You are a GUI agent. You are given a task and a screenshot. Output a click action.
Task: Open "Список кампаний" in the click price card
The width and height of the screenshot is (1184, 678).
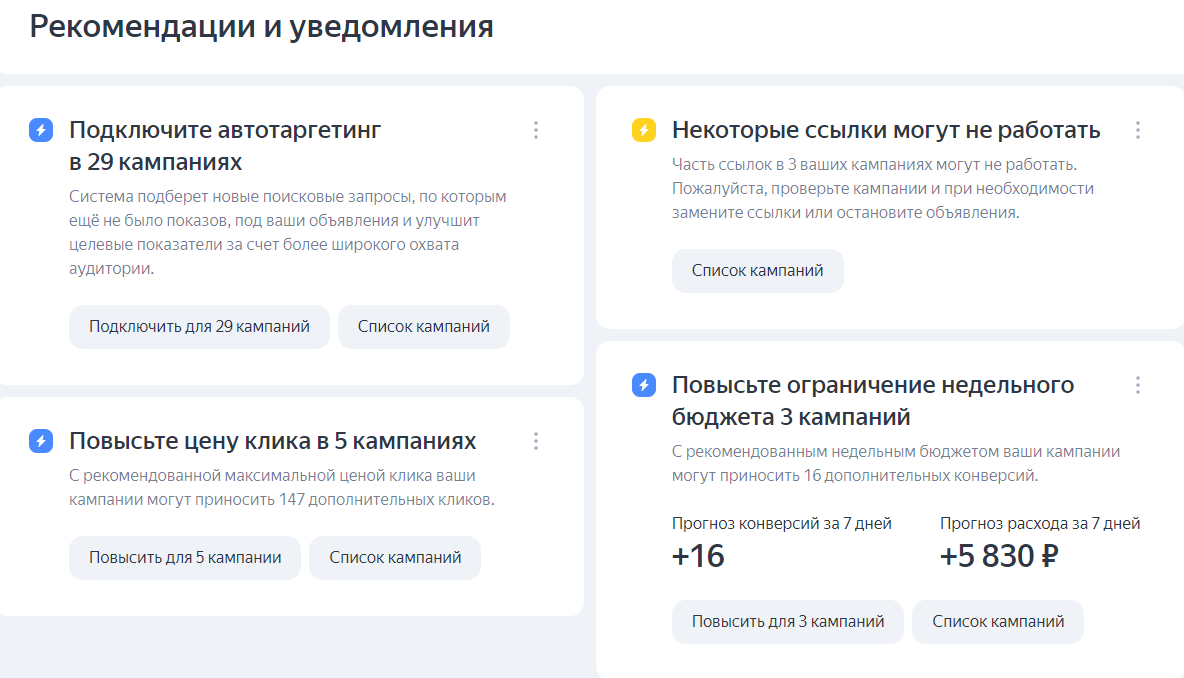pos(395,558)
